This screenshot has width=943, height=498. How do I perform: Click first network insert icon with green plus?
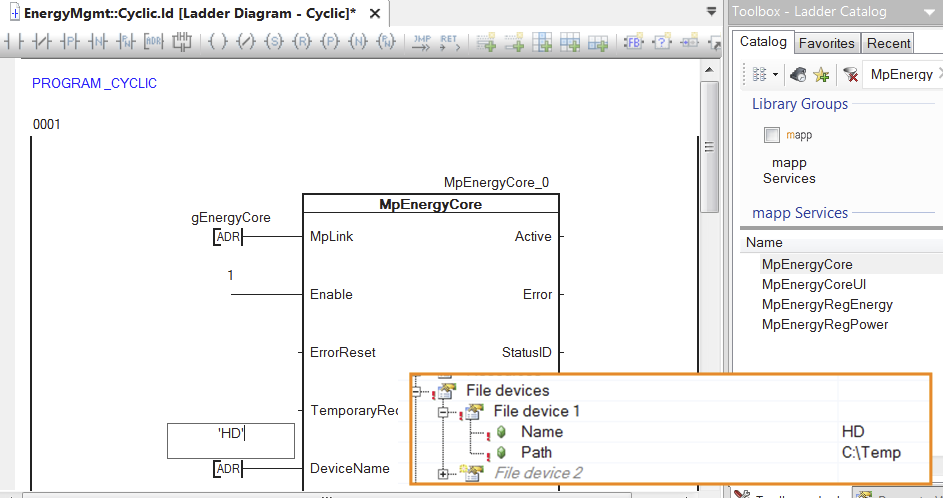click(x=486, y=42)
